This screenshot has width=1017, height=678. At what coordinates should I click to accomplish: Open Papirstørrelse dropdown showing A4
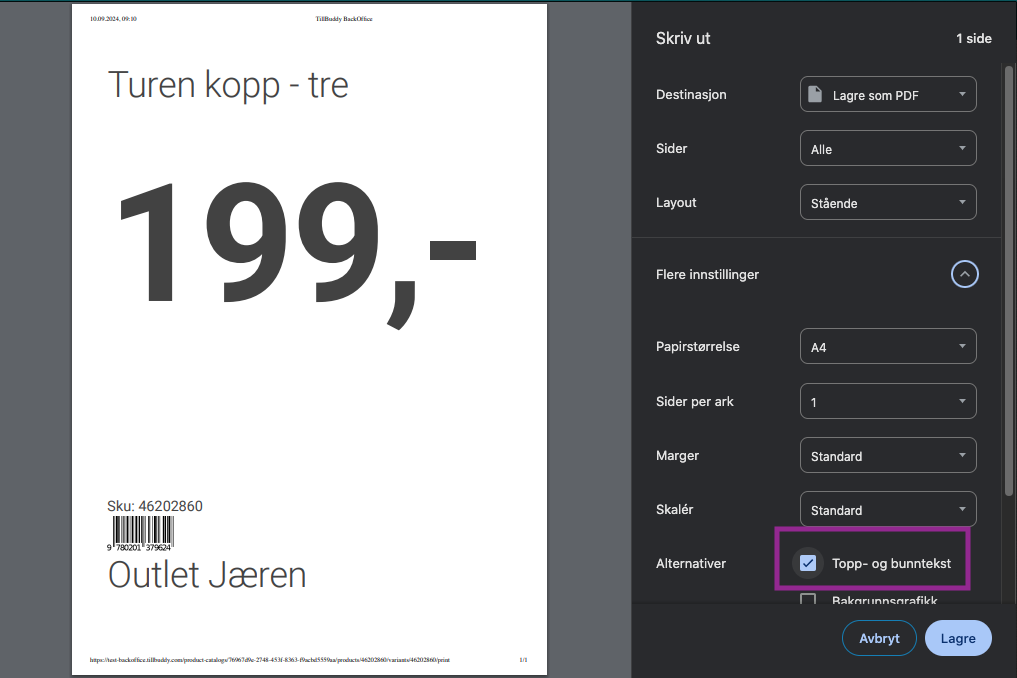point(888,346)
